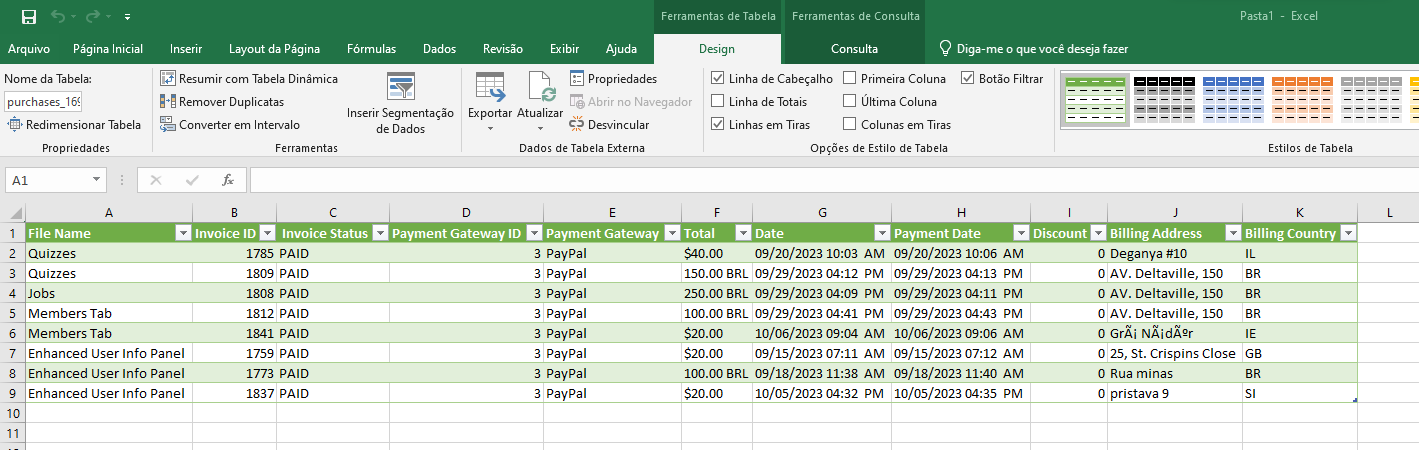
Task: Click the Resumir com Tabela Dinâmica icon
Action: (168, 79)
